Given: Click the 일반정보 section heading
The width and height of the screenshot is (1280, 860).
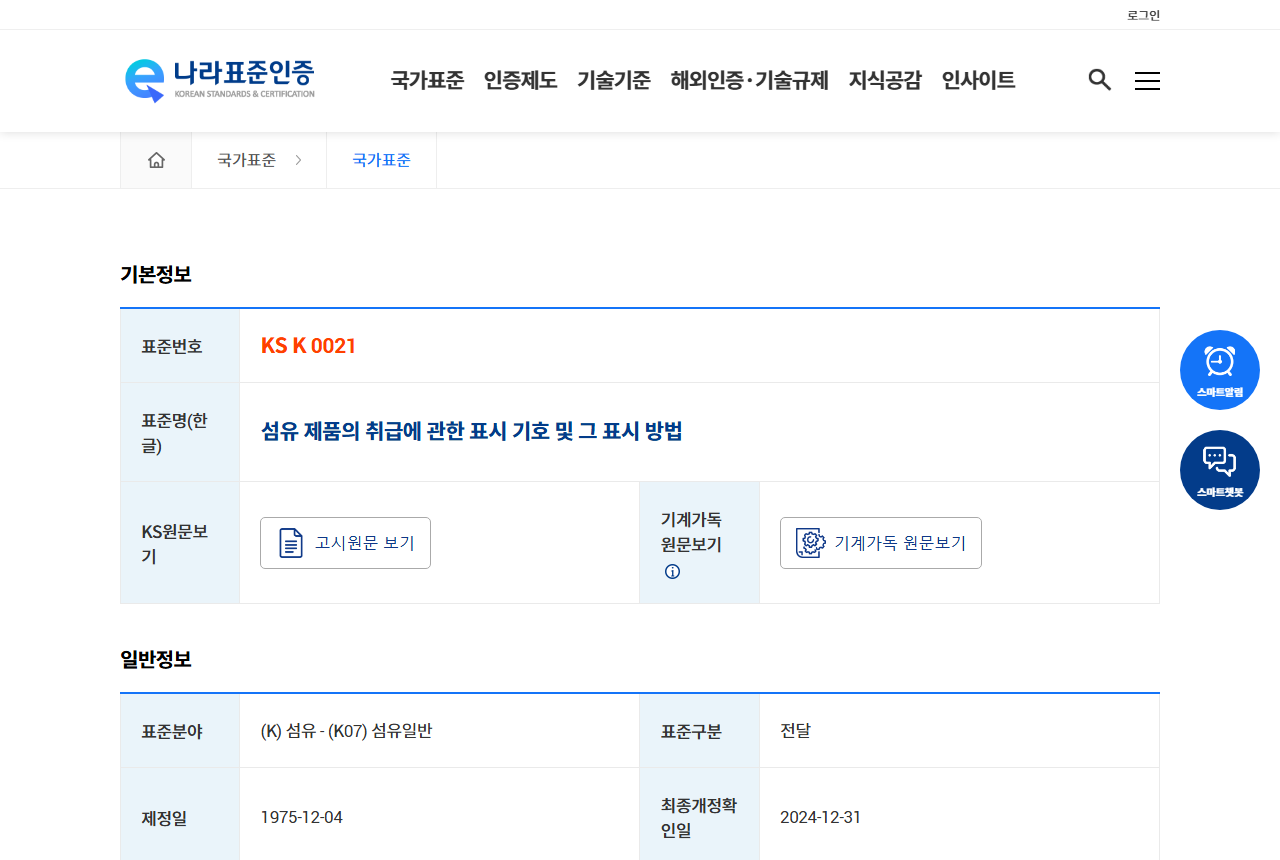Looking at the screenshot, I should click(x=156, y=659).
